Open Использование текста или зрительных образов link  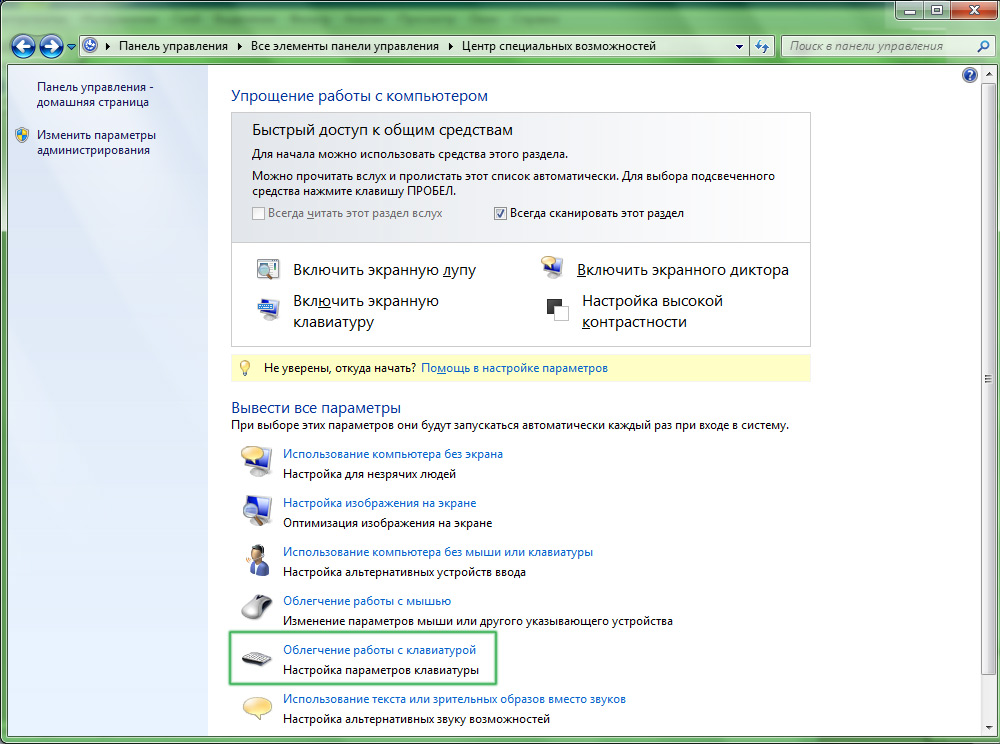tap(454, 699)
